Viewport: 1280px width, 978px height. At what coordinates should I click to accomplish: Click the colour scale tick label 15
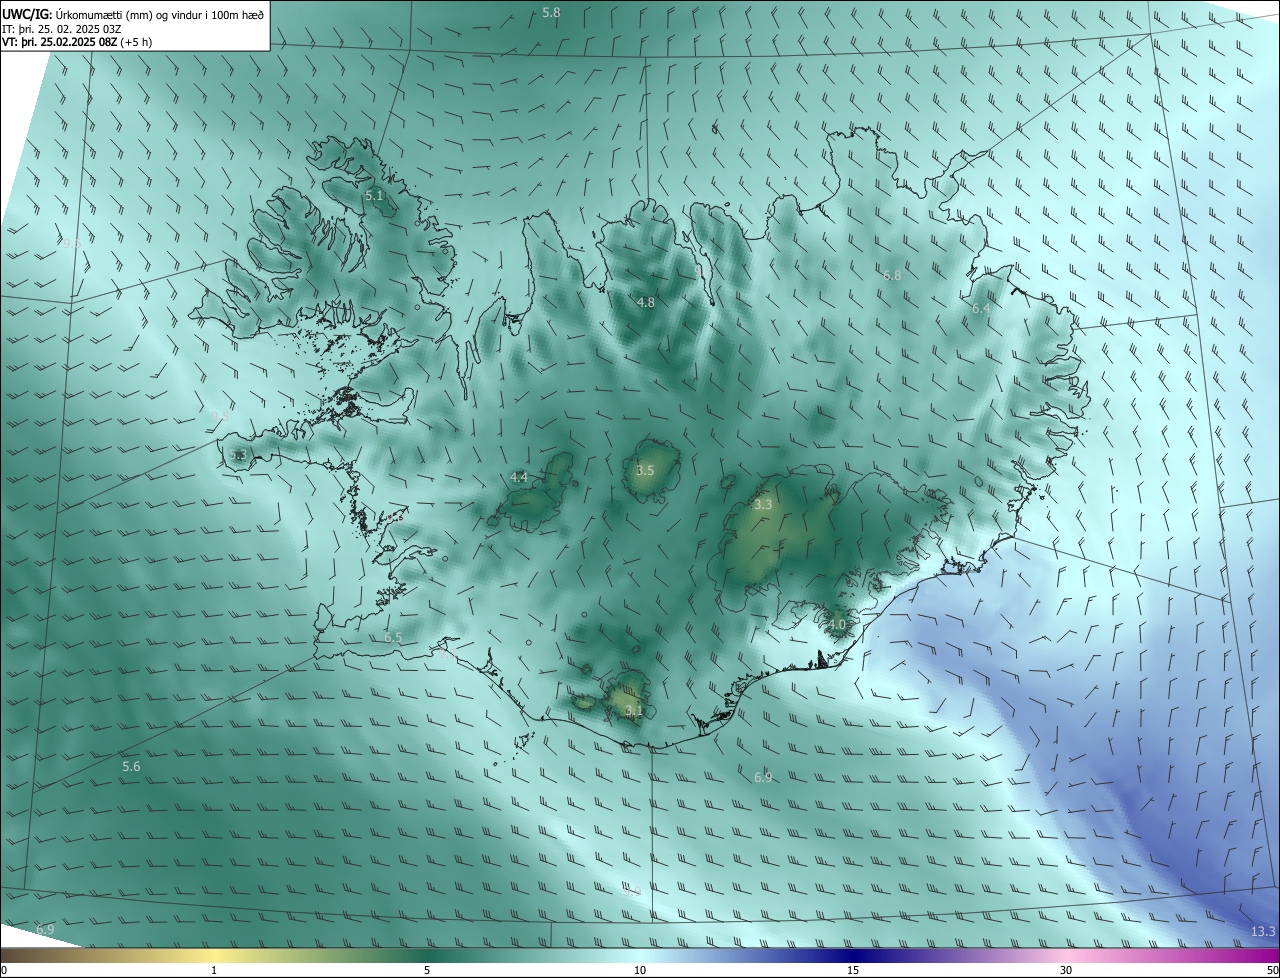853,970
